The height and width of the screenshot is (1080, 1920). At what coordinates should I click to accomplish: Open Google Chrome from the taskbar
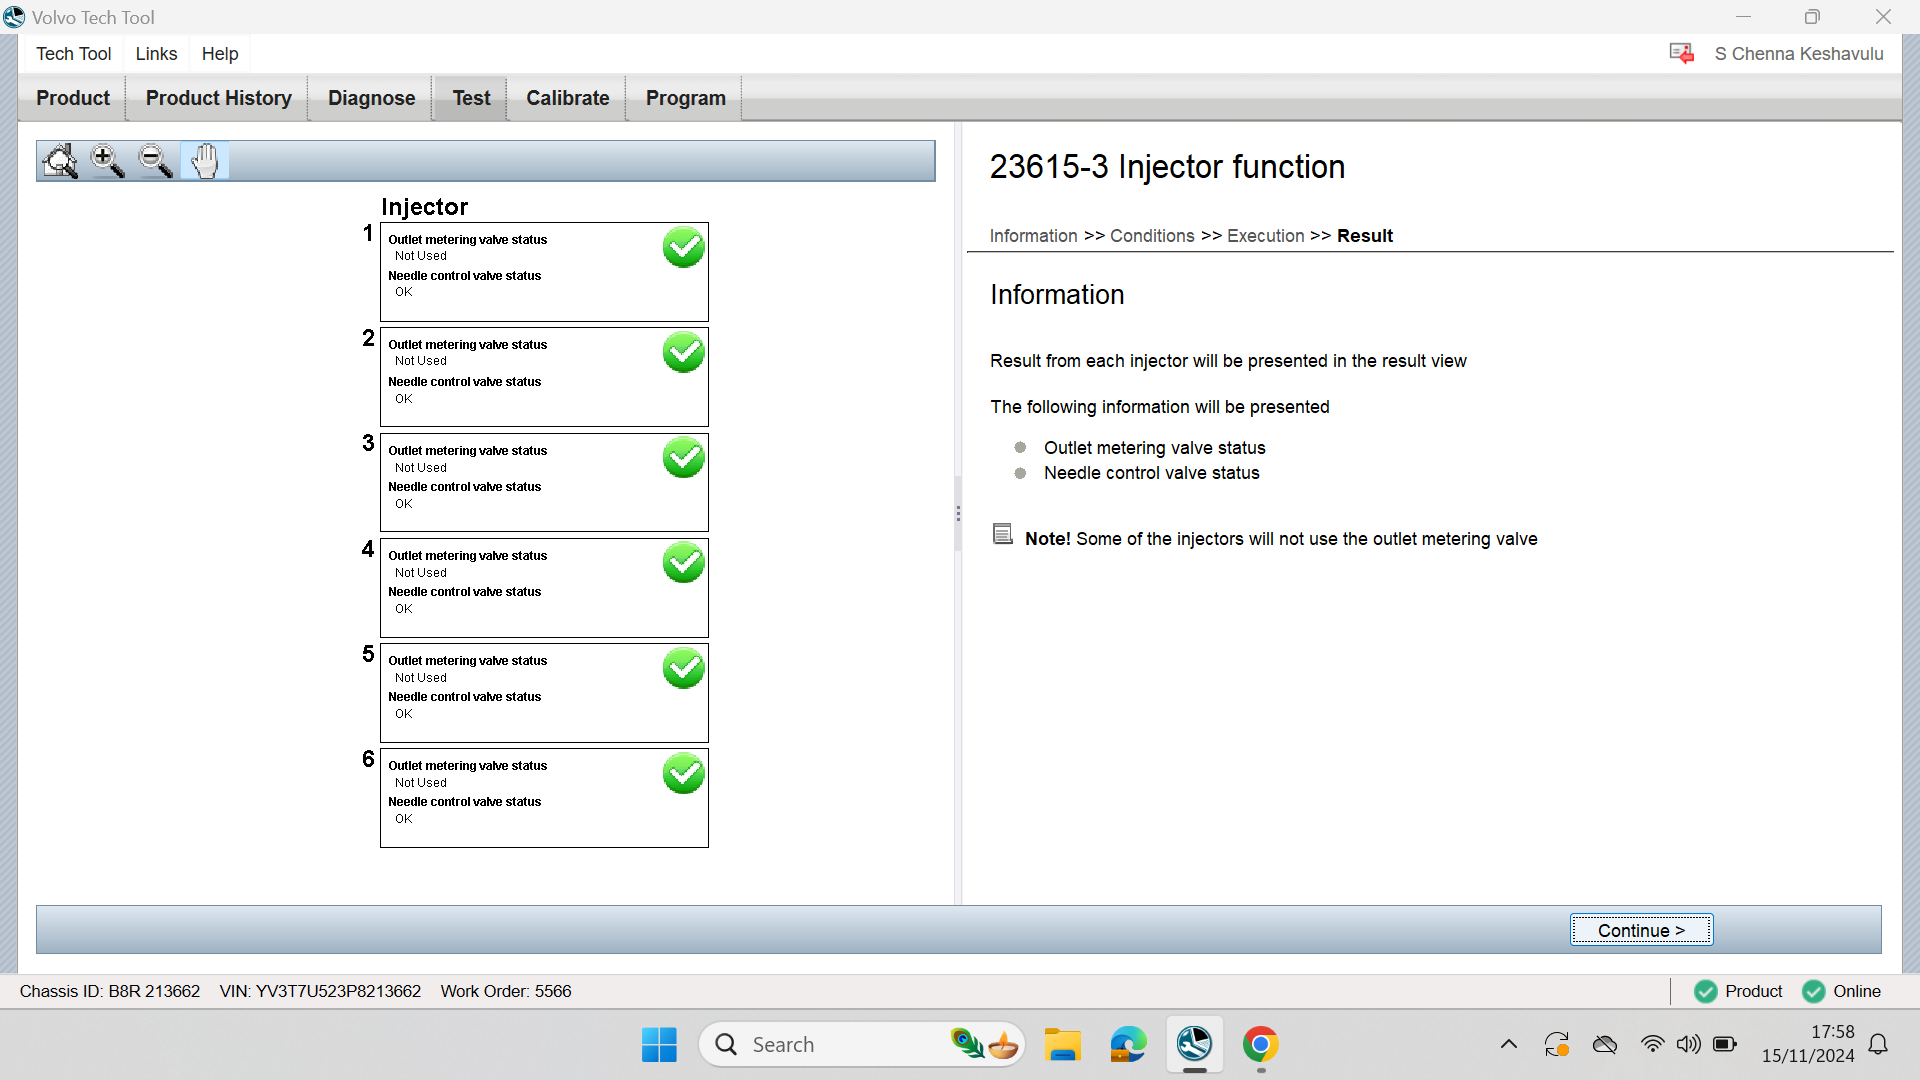coord(1260,1044)
